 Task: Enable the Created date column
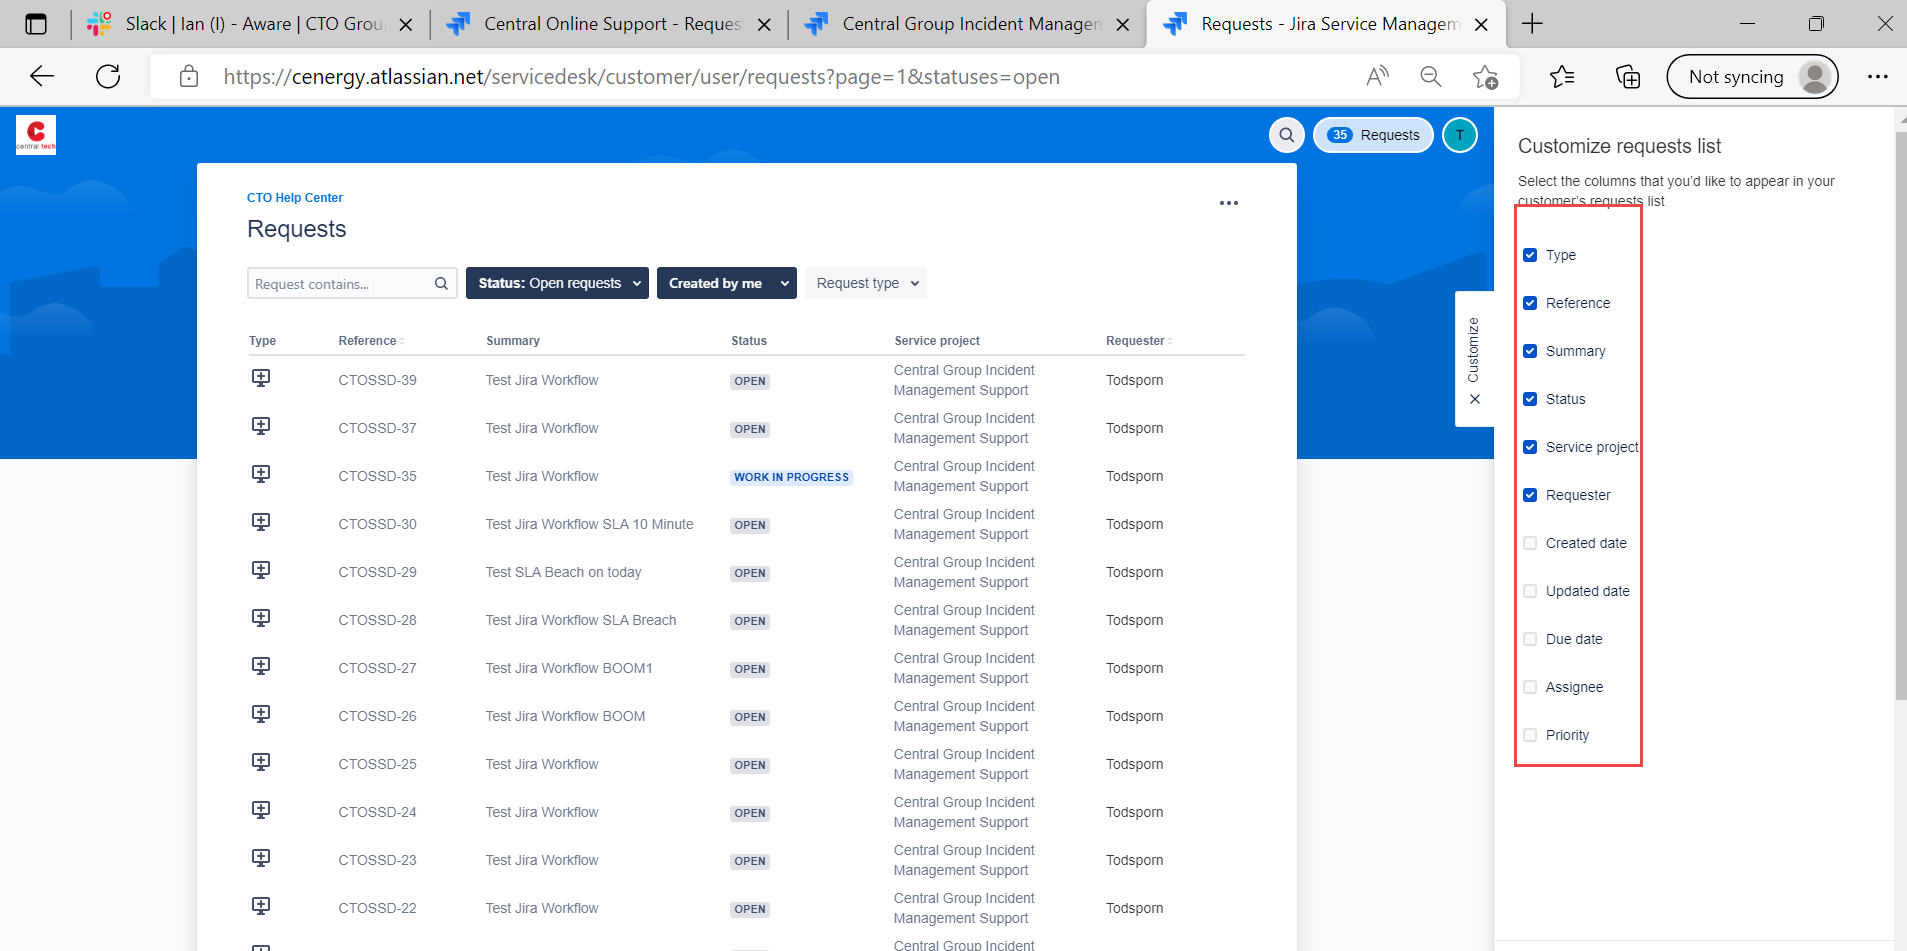click(x=1529, y=542)
